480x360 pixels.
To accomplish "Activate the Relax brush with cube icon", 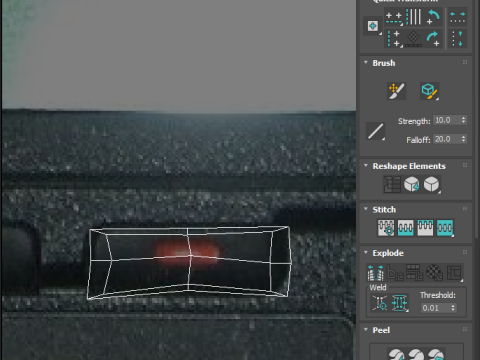I will [429, 91].
